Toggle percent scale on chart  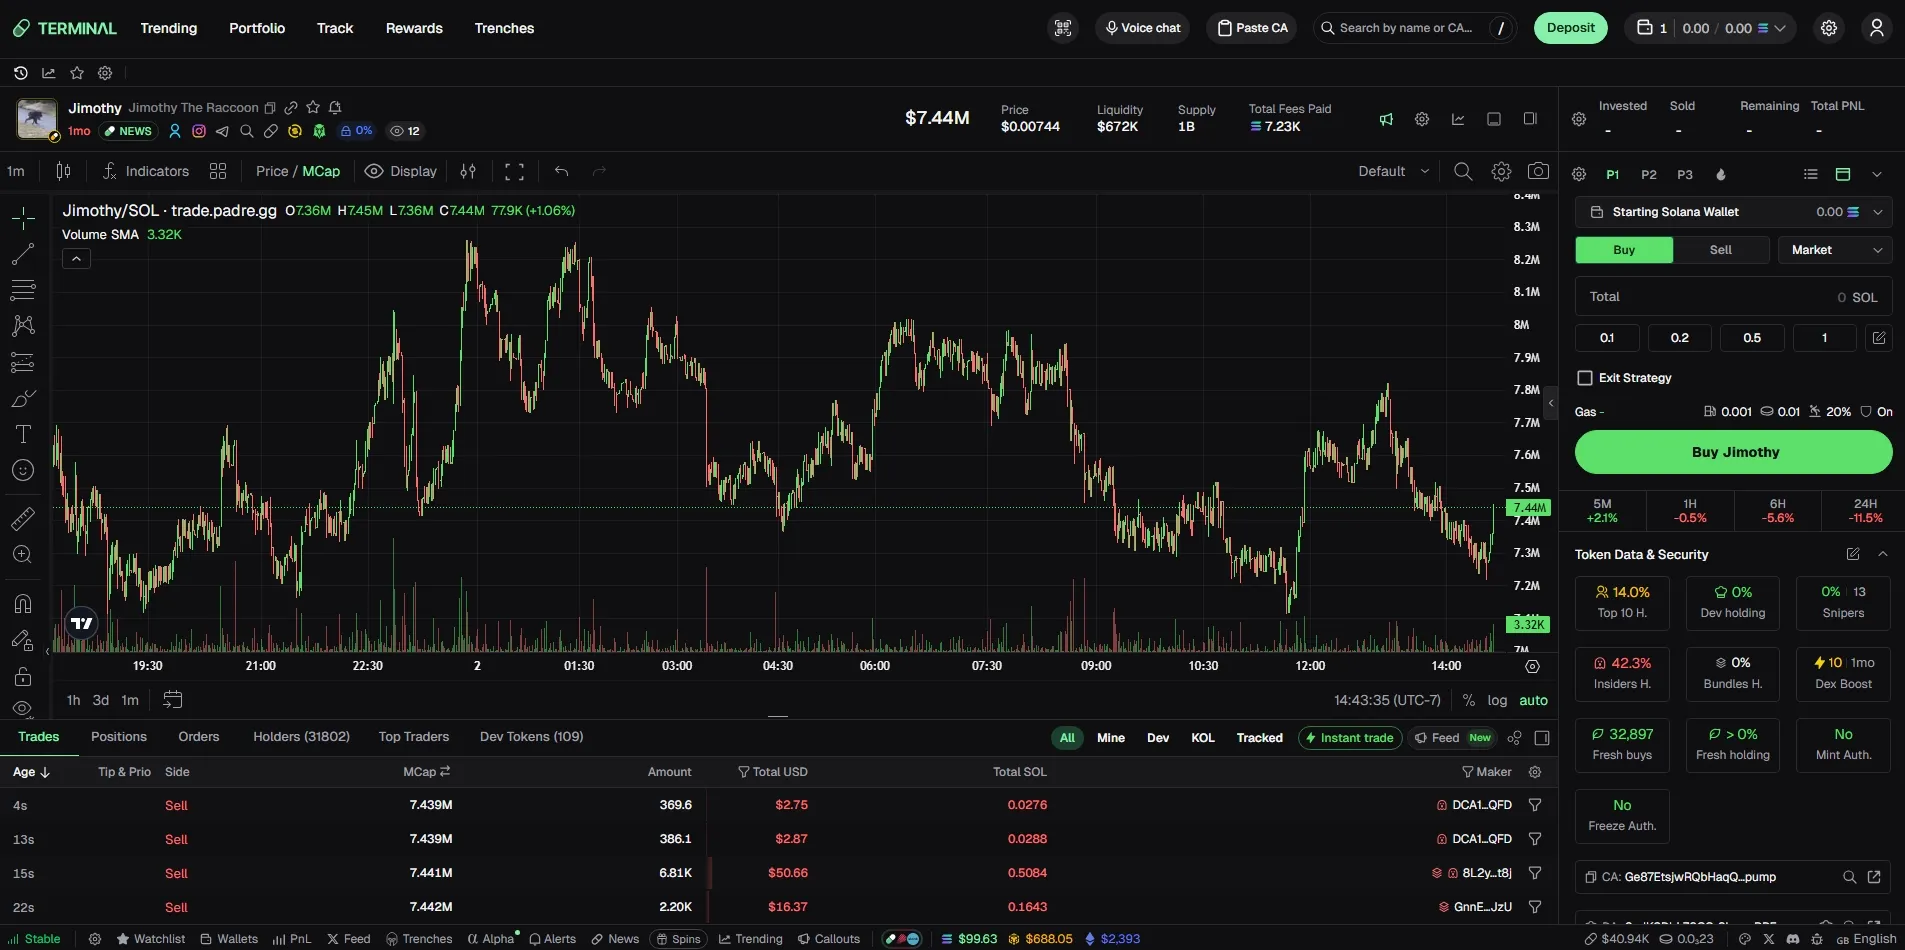click(1468, 700)
